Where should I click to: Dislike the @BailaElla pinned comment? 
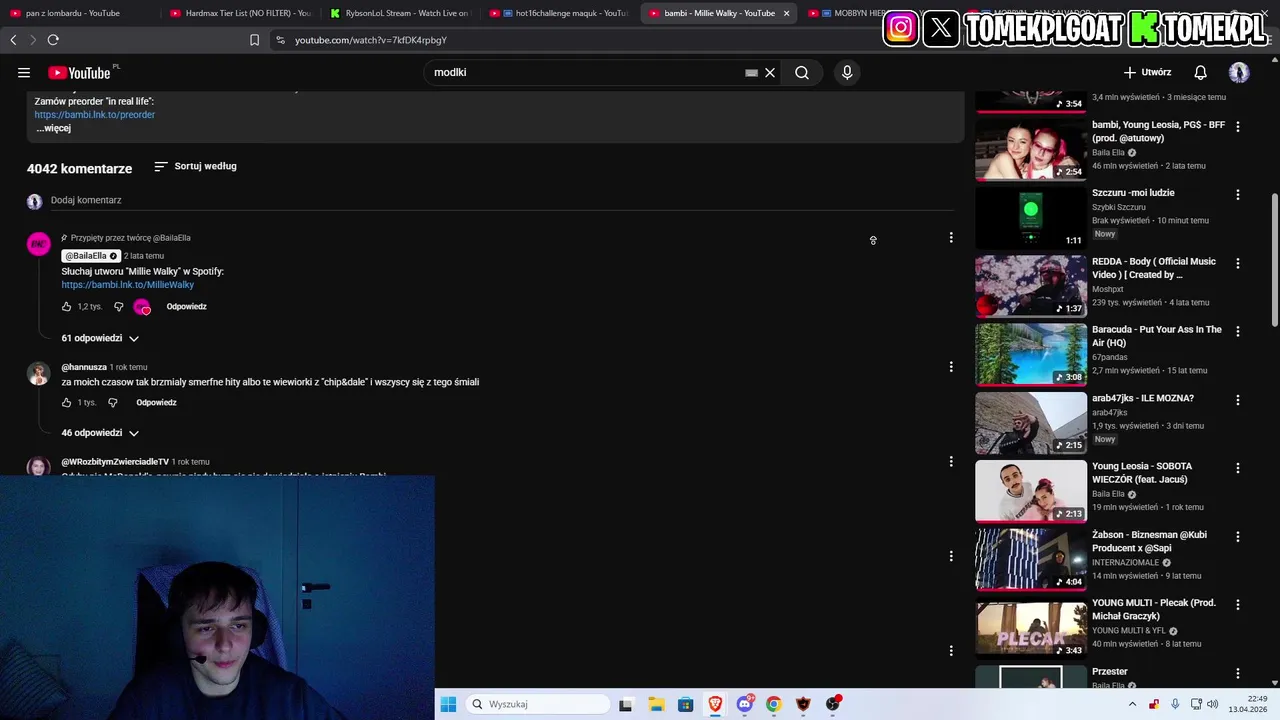[118, 307]
